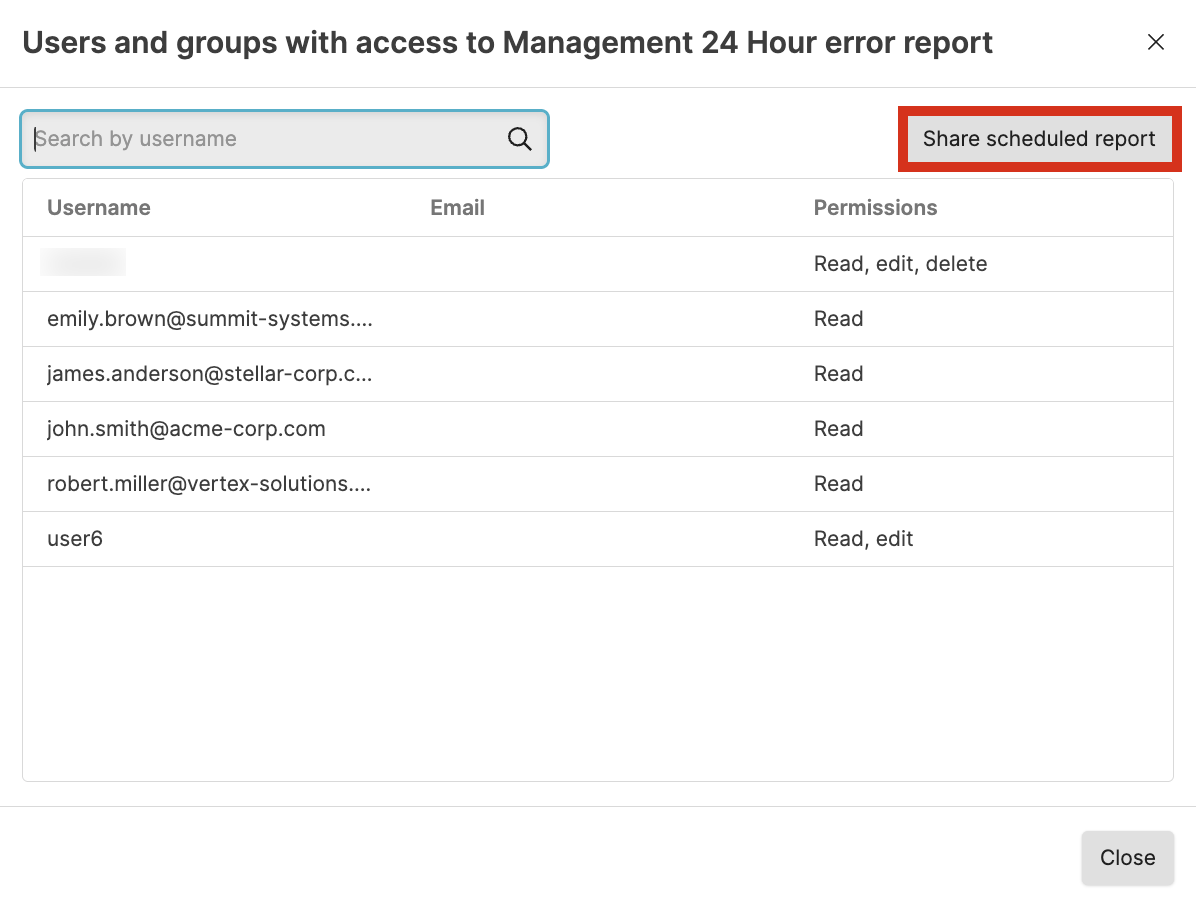
Task: Click the Read permission for james.anderson
Action: [x=838, y=374]
